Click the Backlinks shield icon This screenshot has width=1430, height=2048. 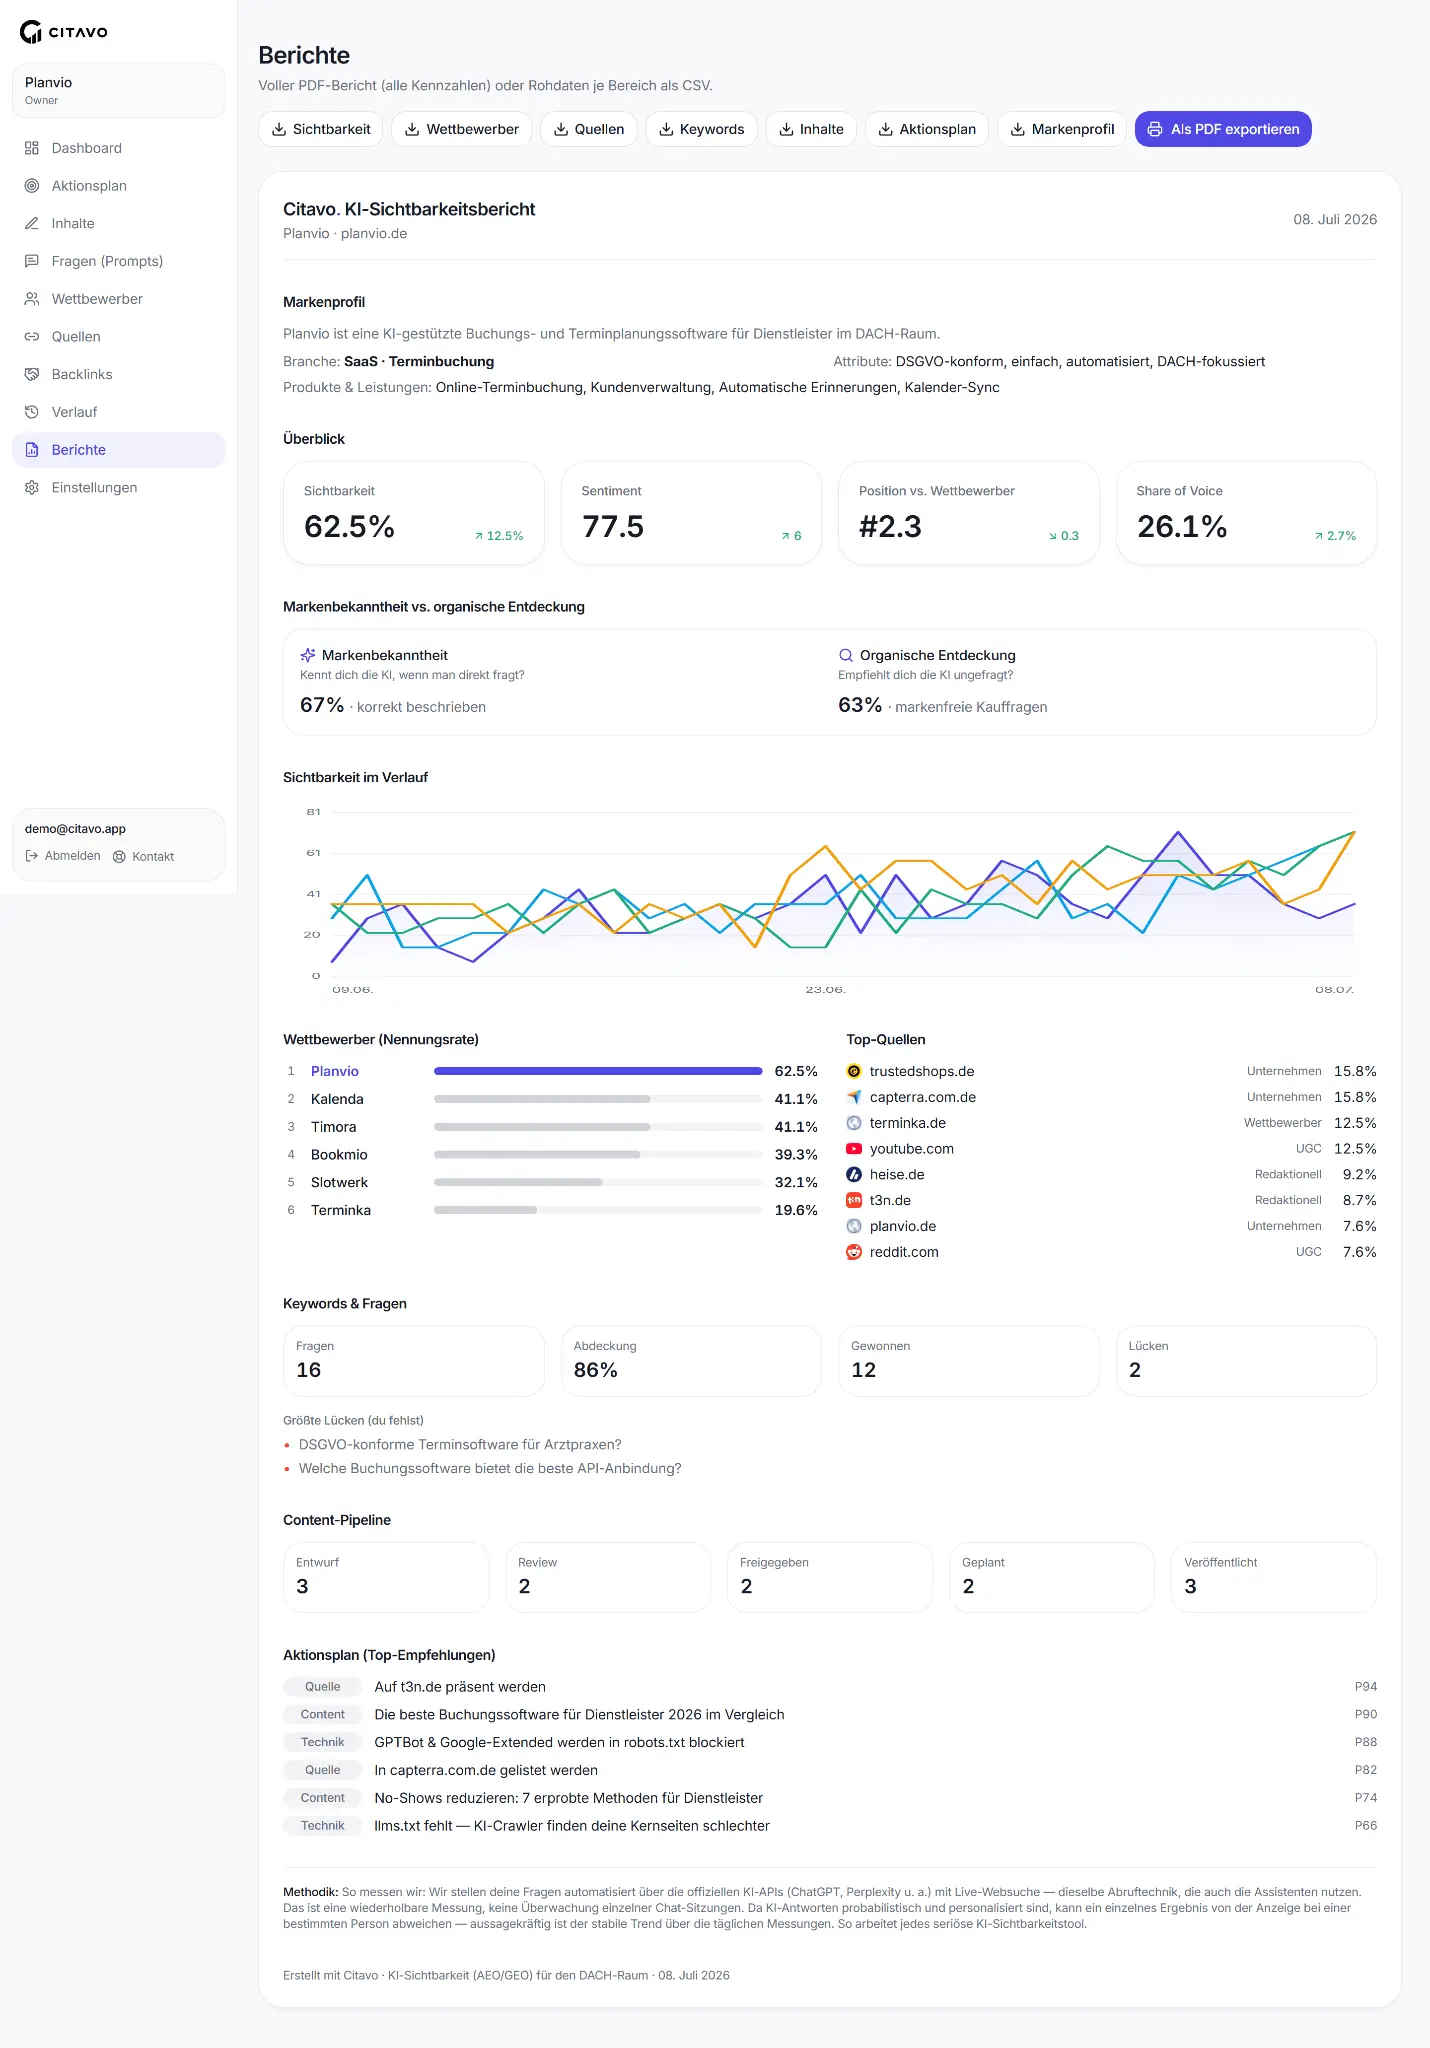[32, 374]
